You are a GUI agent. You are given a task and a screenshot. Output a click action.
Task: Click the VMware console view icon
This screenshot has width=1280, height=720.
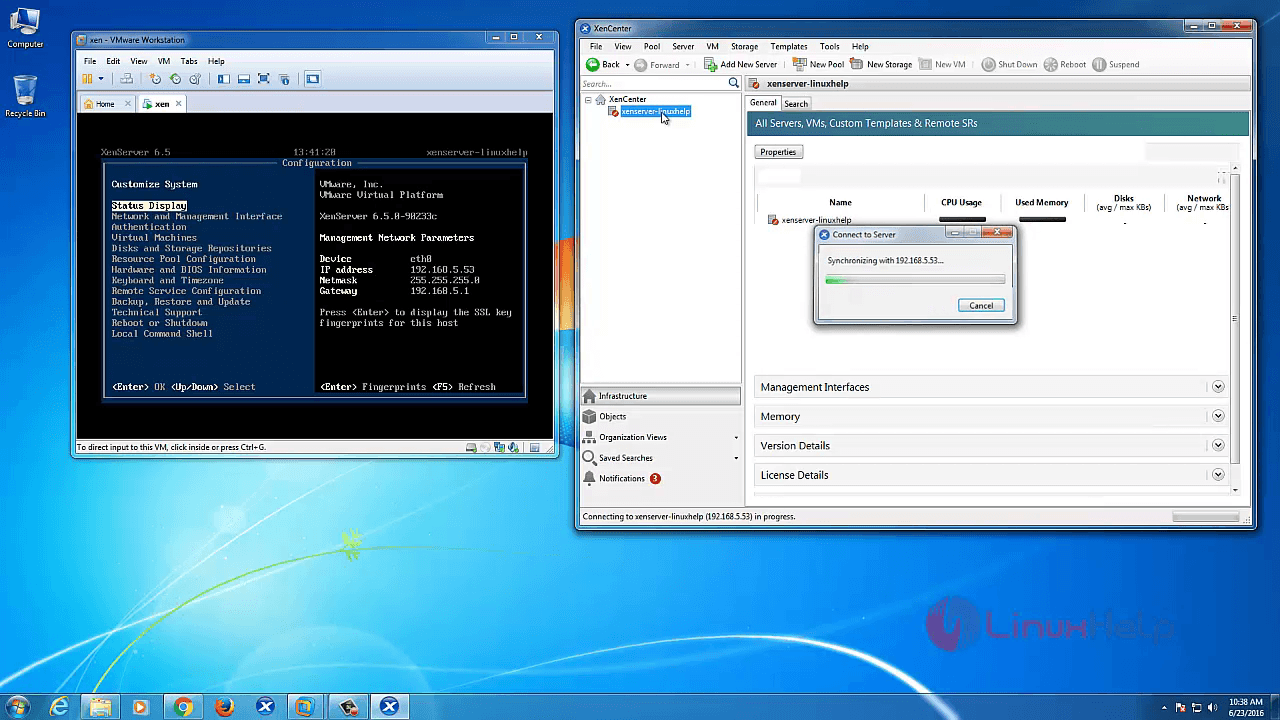coord(312,79)
